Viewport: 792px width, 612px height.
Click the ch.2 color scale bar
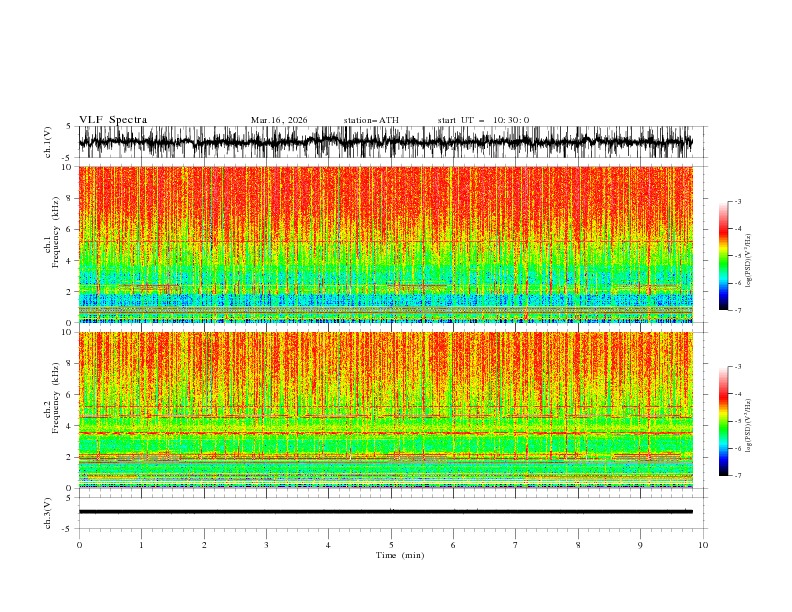click(x=723, y=421)
